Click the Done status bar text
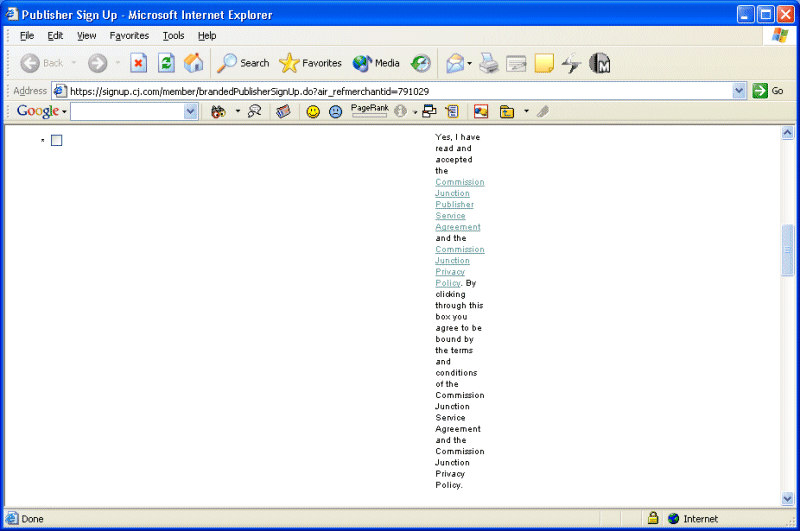 [32, 519]
